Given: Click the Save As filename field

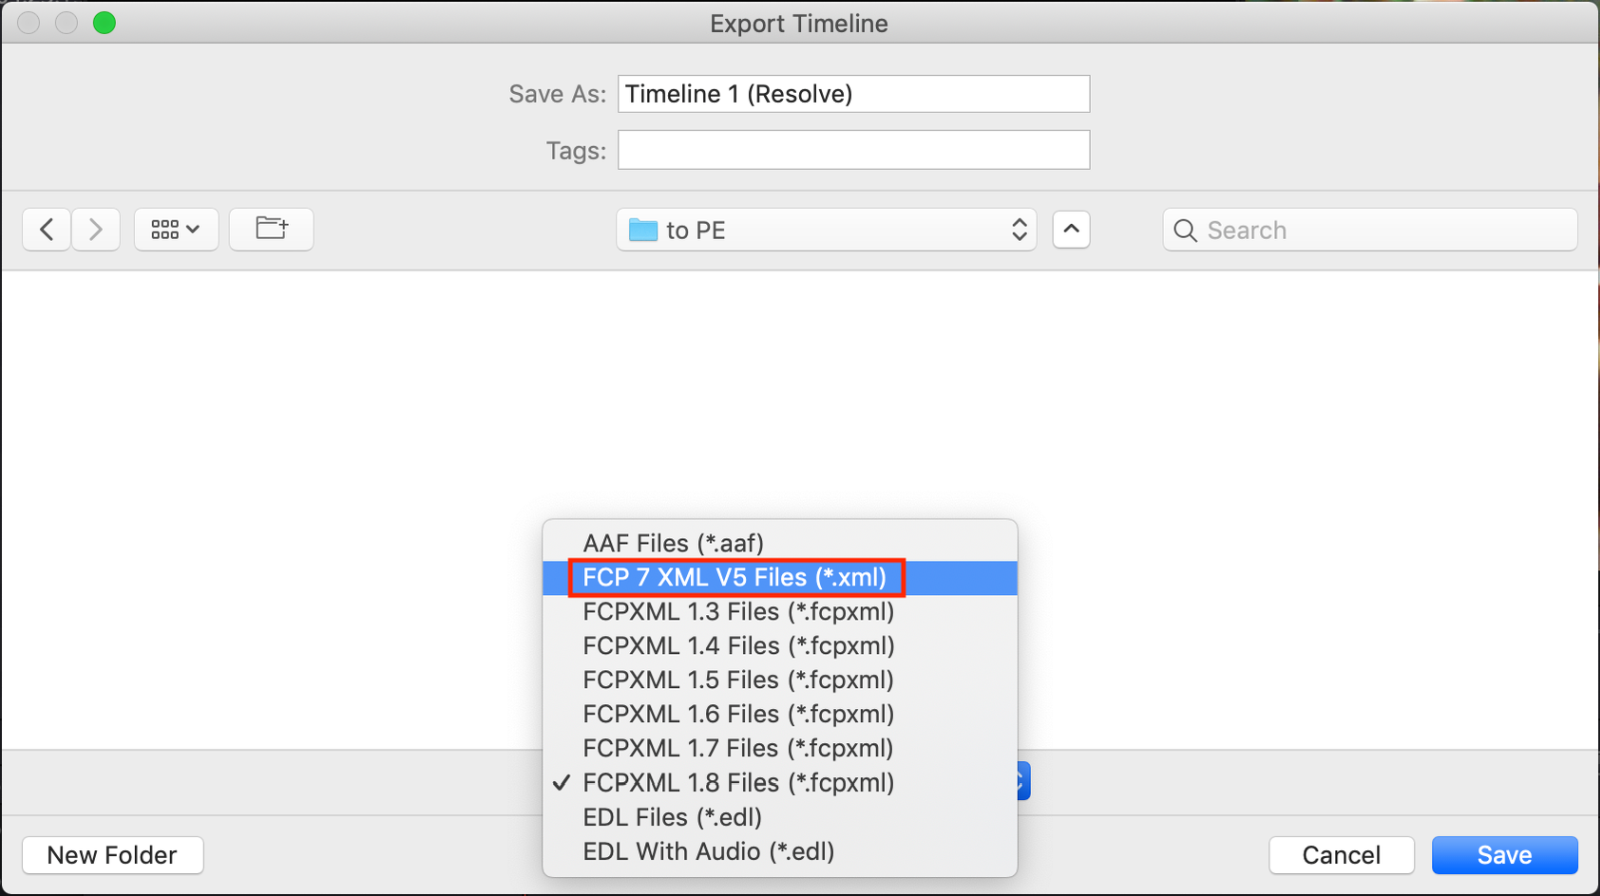Looking at the screenshot, I should click(x=853, y=94).
